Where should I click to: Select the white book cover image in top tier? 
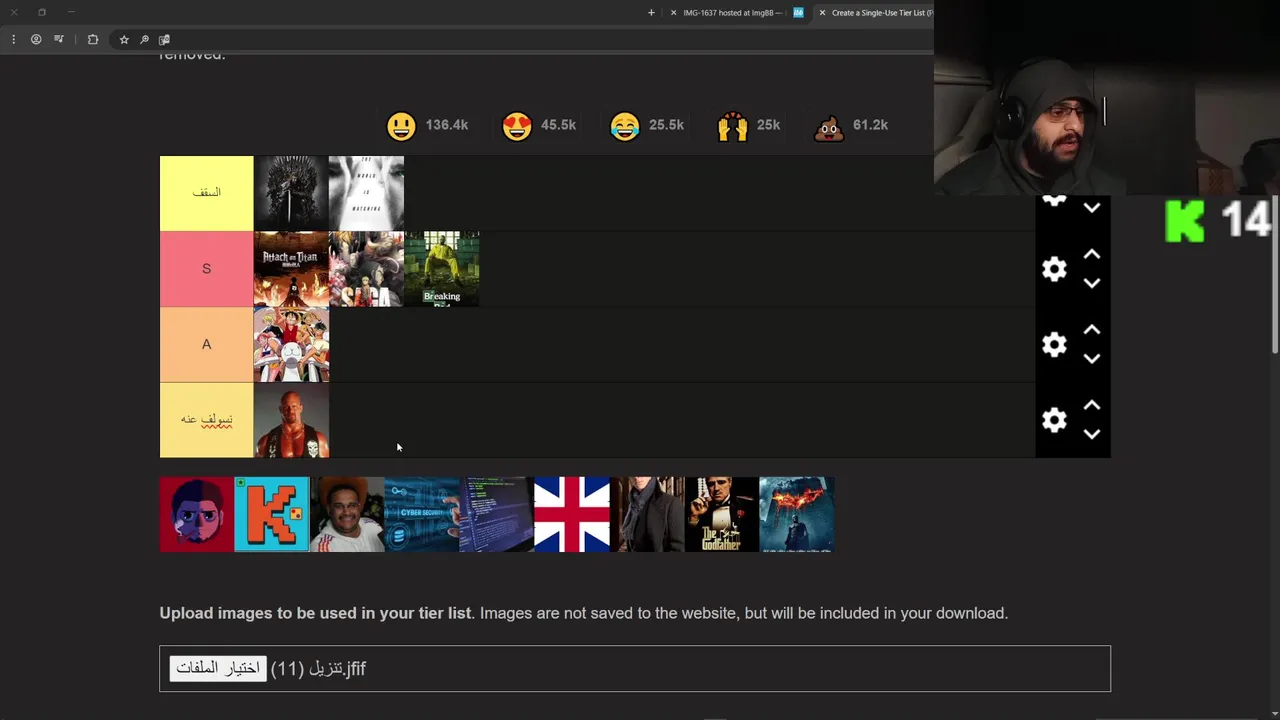point(366,193)
